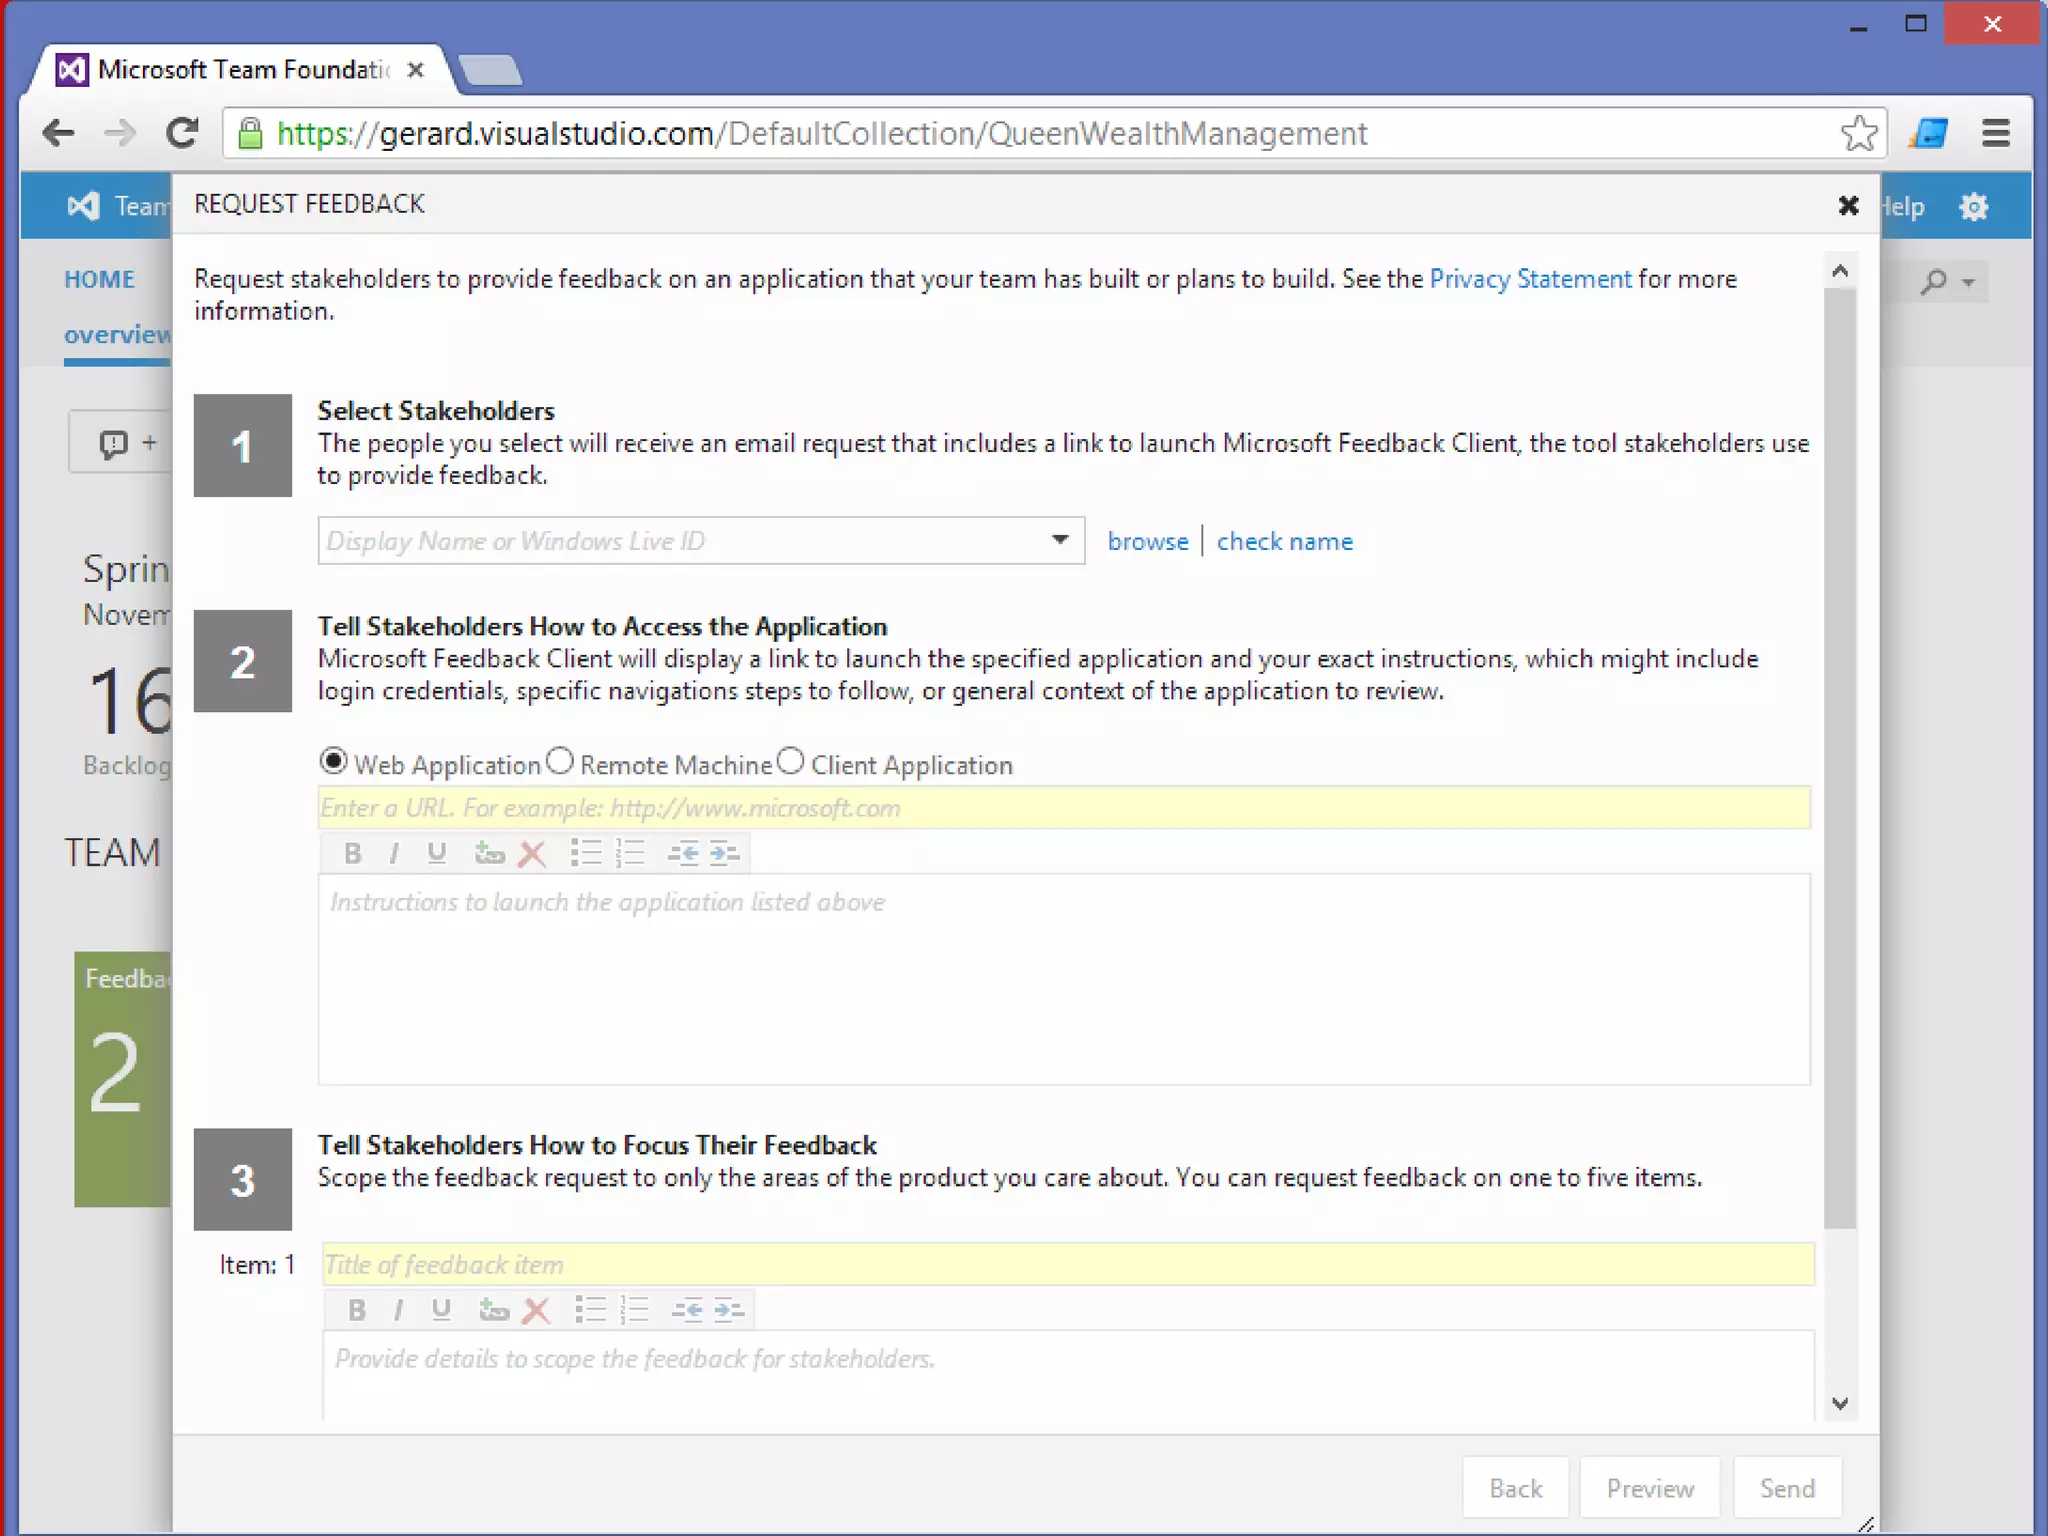Open the settings gear icon

1973,207
